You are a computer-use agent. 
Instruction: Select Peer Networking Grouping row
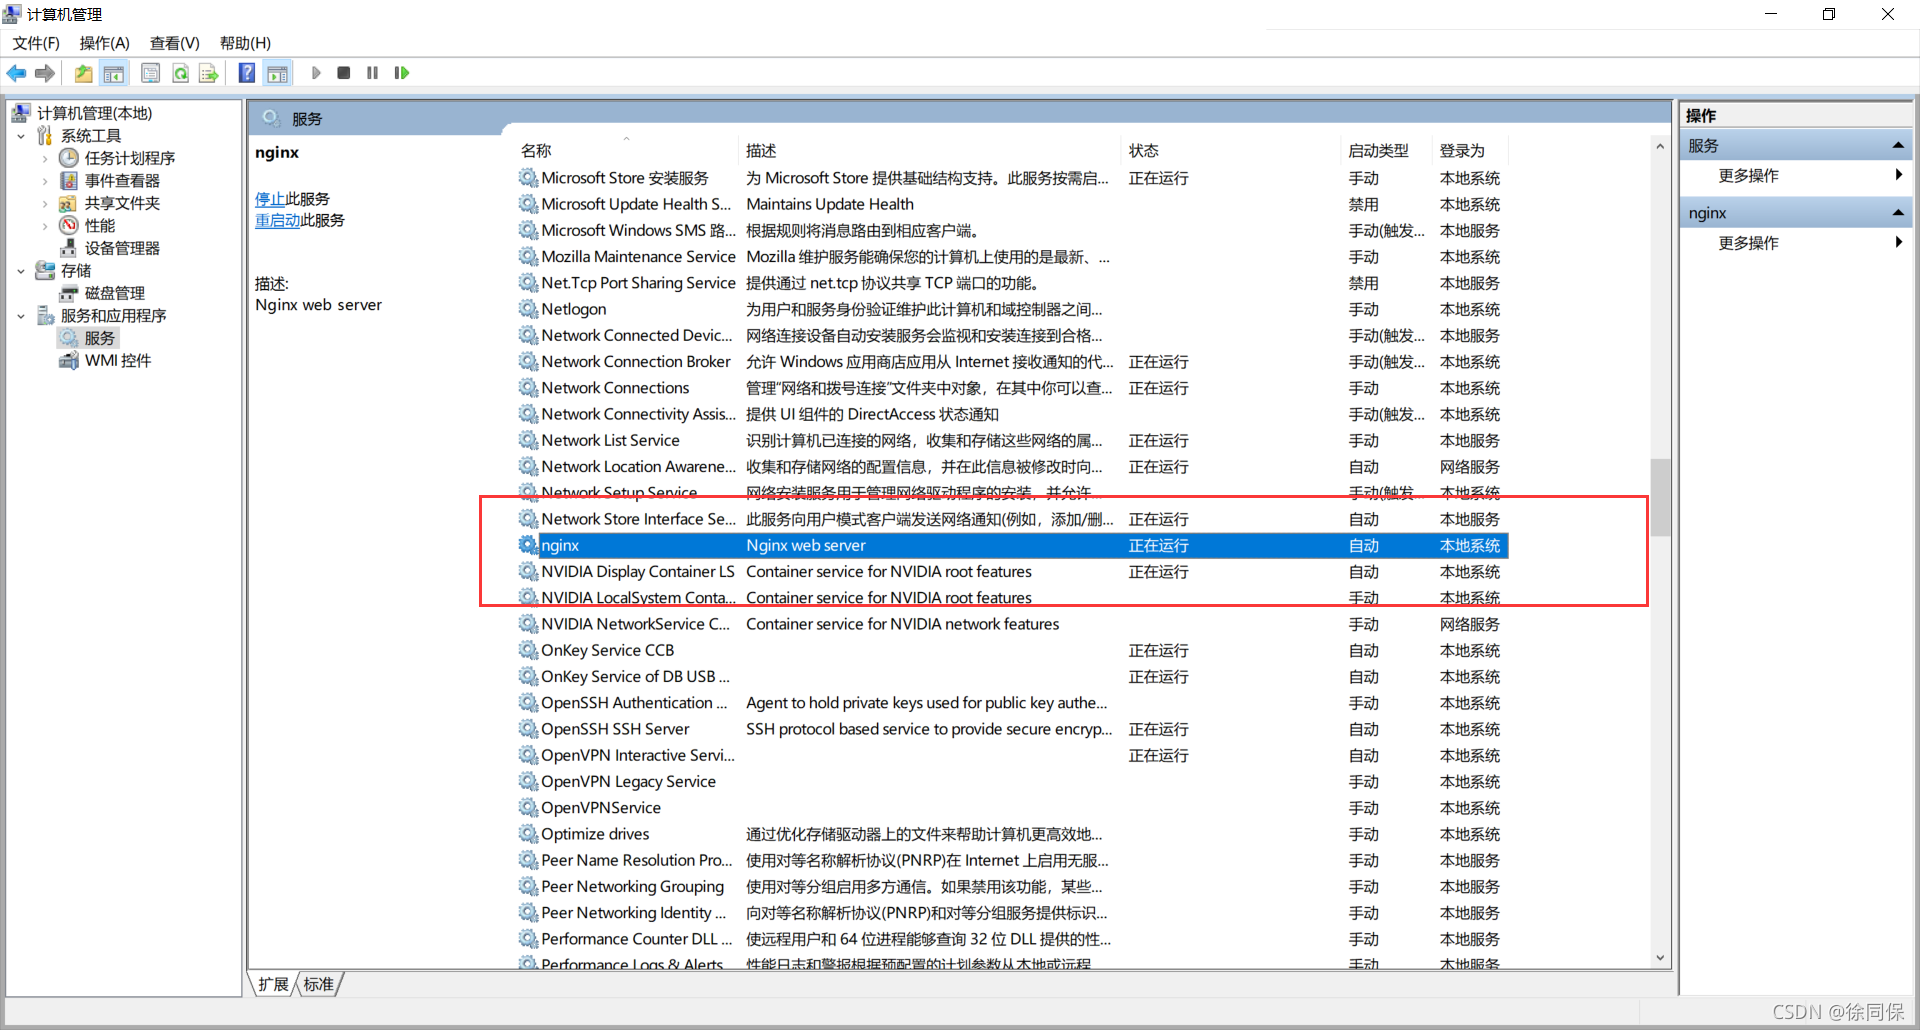point(1012,887)
